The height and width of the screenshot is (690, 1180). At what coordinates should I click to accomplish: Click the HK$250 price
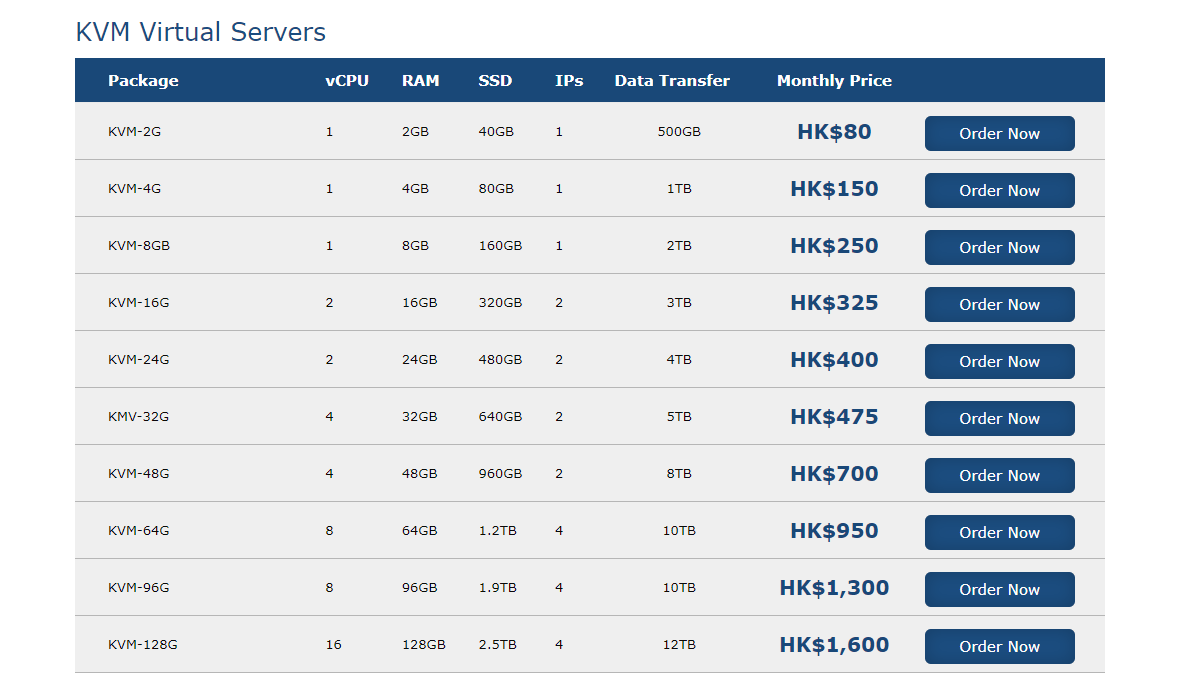834,246
